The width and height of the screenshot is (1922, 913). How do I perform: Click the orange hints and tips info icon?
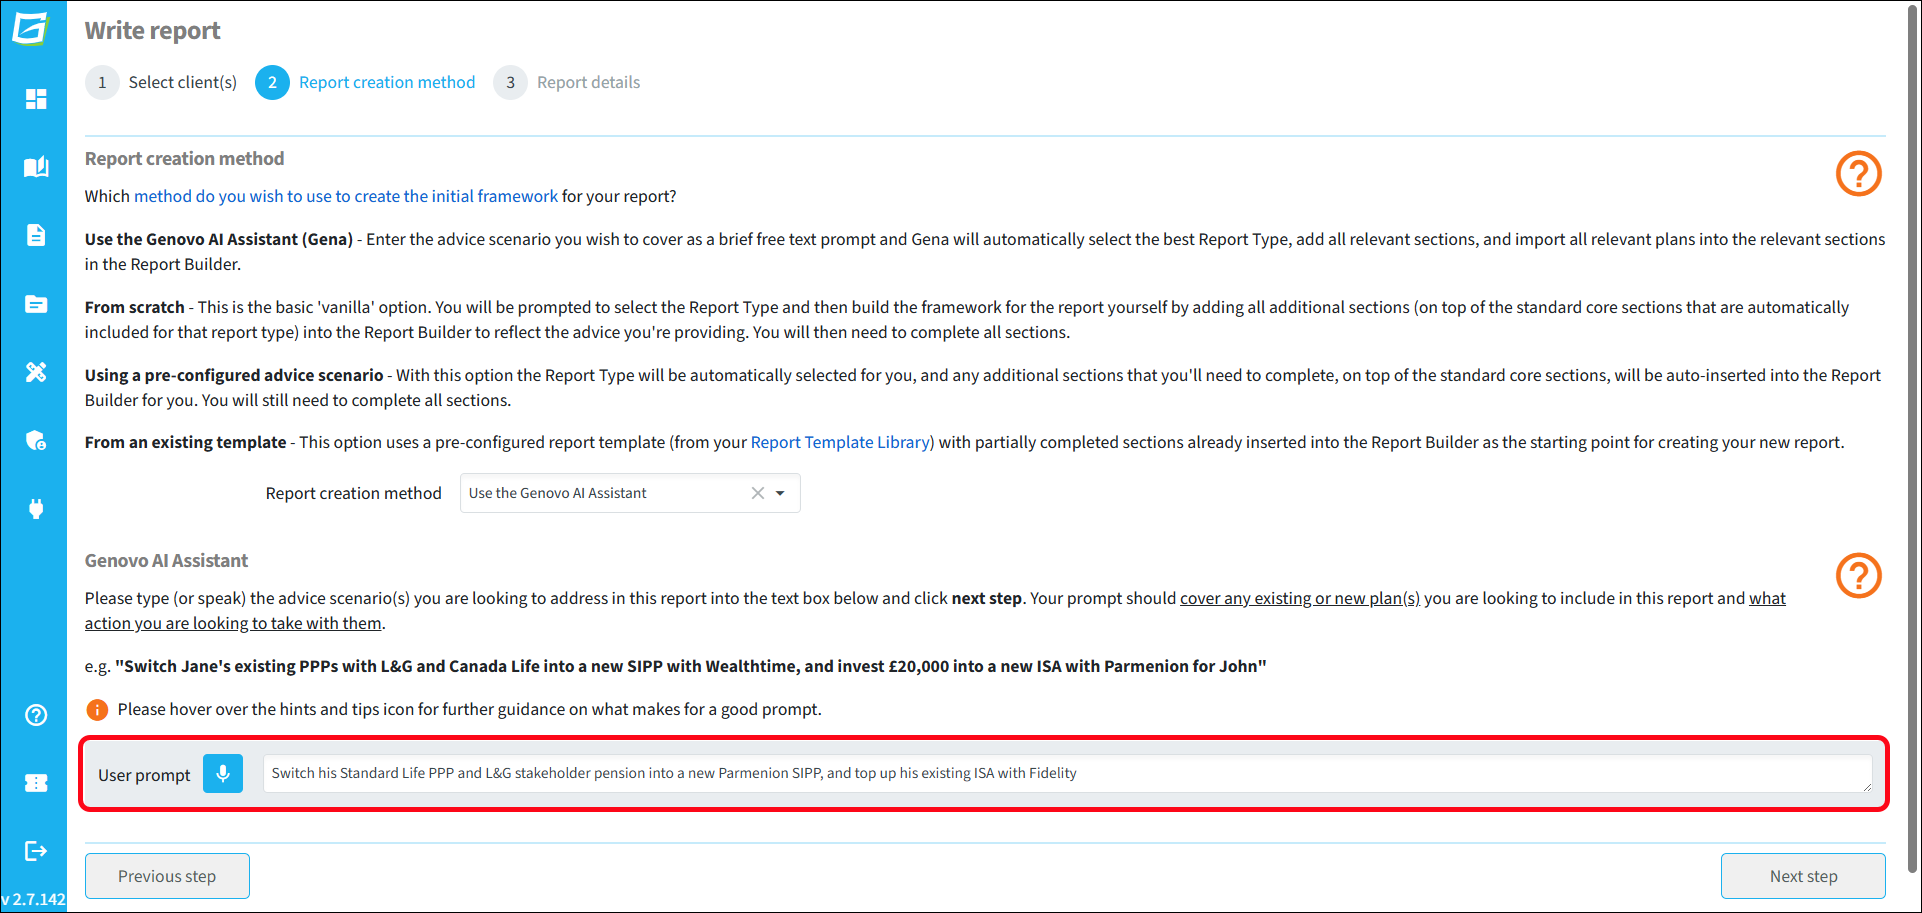[x=97, y=710]
